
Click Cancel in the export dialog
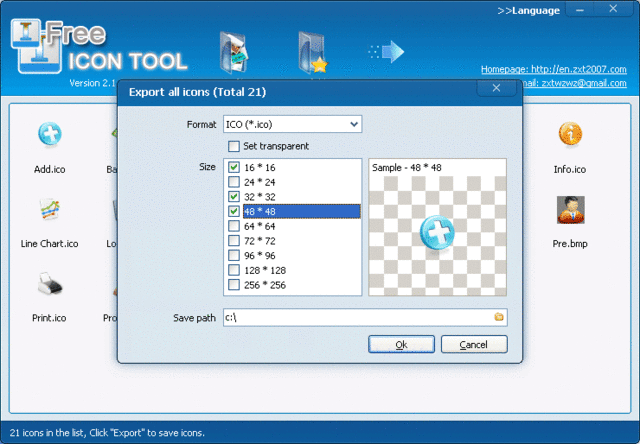[x=474, y=344]
